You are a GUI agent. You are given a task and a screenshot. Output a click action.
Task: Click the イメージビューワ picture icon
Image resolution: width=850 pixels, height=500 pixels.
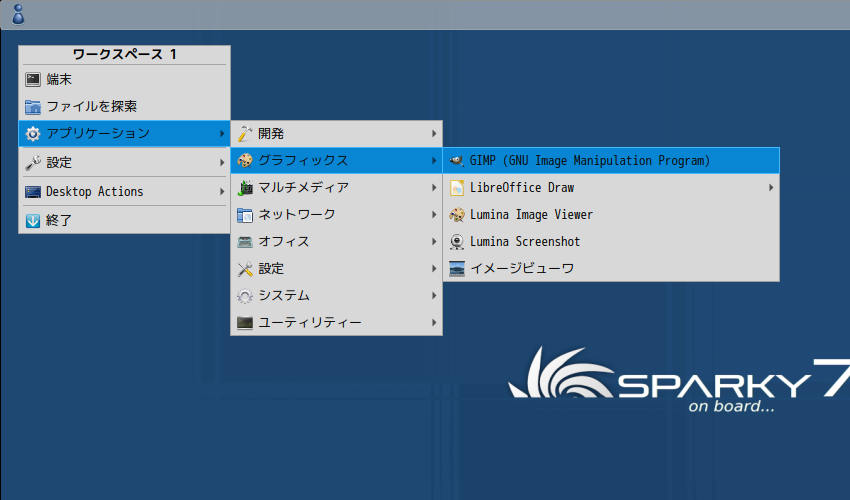pyautogui.click(x=457, y=268)
